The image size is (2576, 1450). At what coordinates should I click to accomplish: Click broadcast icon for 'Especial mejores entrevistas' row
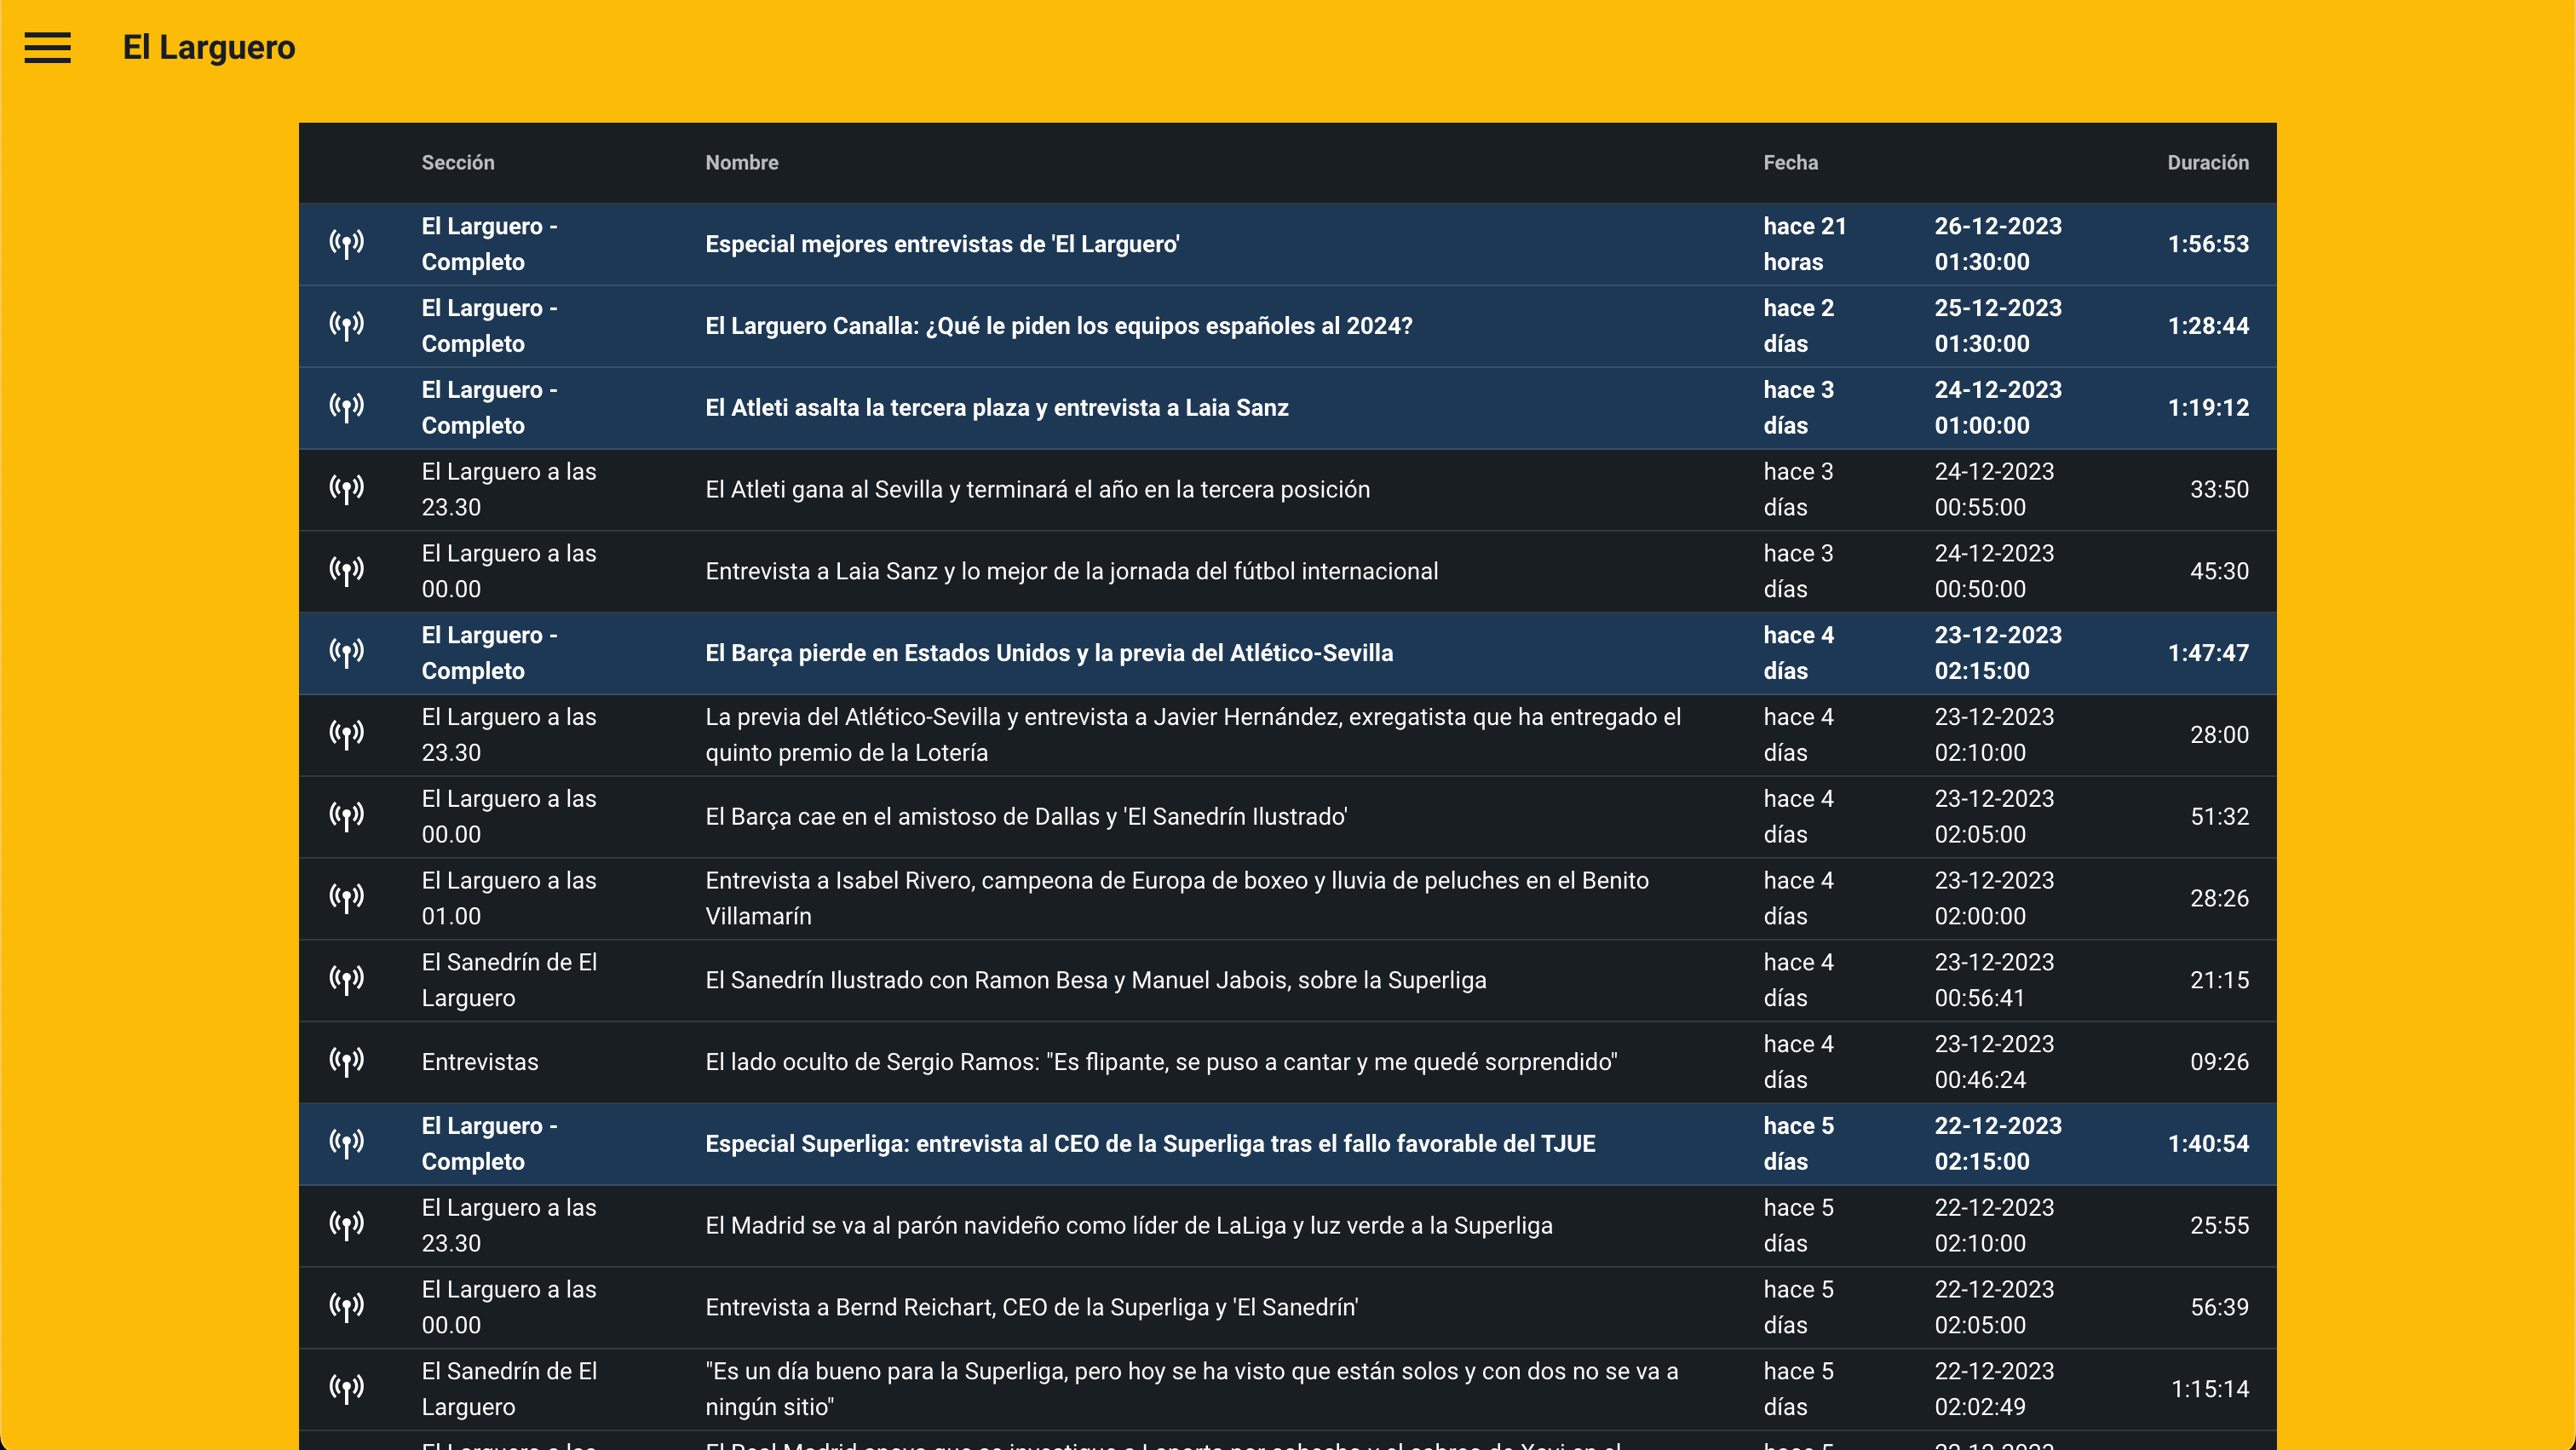pyautogui.click(x=346, y=244)
